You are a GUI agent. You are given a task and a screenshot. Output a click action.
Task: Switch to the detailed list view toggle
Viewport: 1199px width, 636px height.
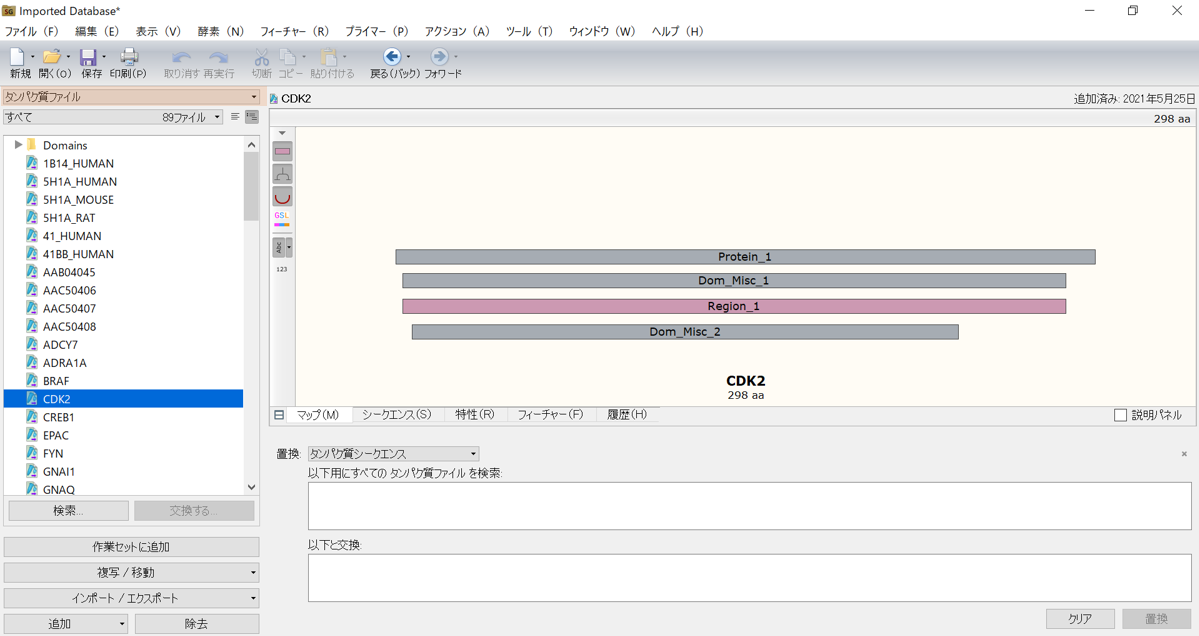[x=252, y=117]
